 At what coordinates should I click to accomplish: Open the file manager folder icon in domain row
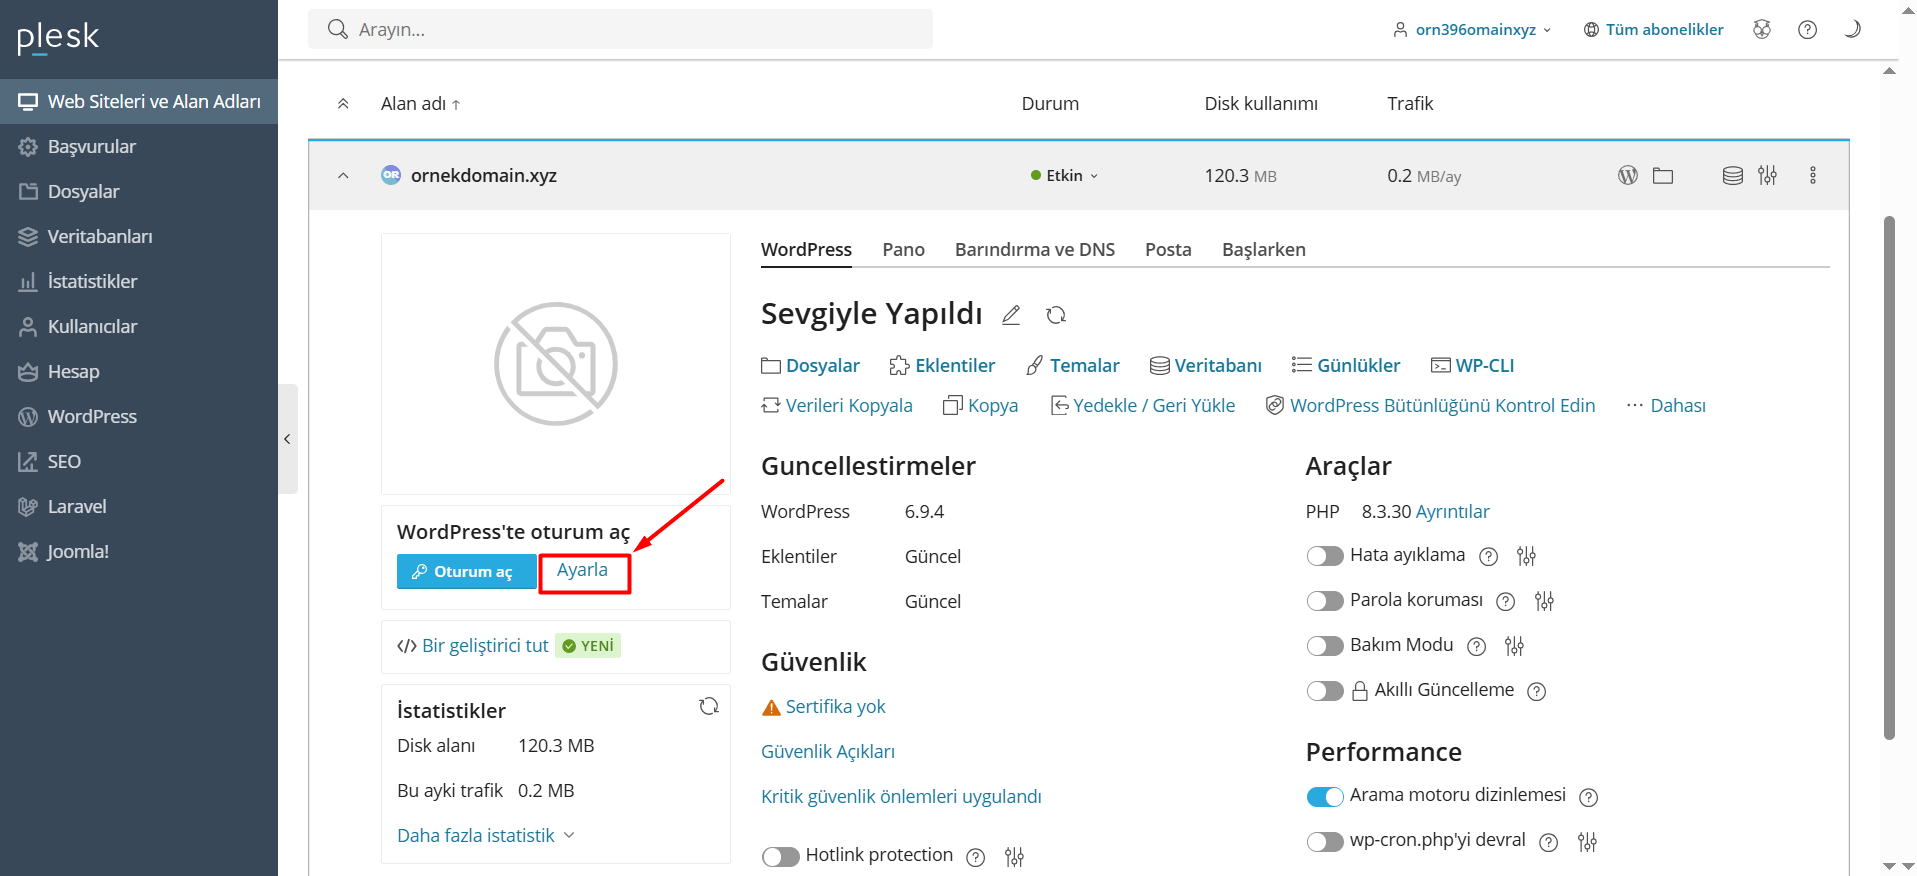pyautogui.click(x=1662, y=175)
